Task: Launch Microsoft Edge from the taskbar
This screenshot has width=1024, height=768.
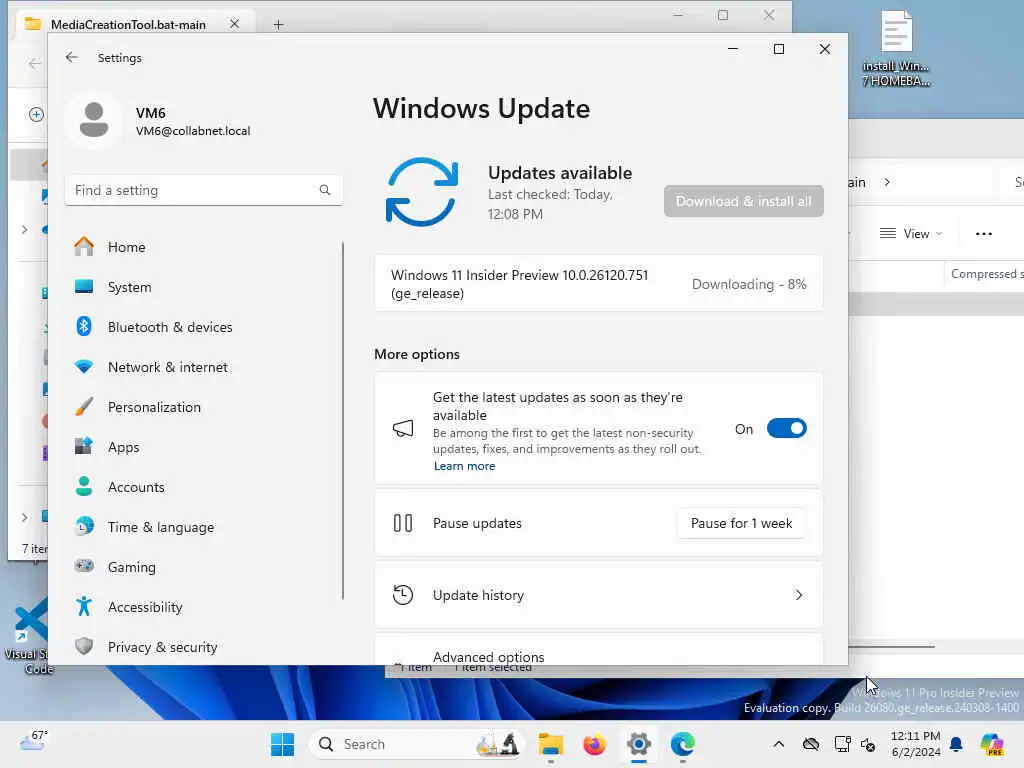Action: point(682,744)
